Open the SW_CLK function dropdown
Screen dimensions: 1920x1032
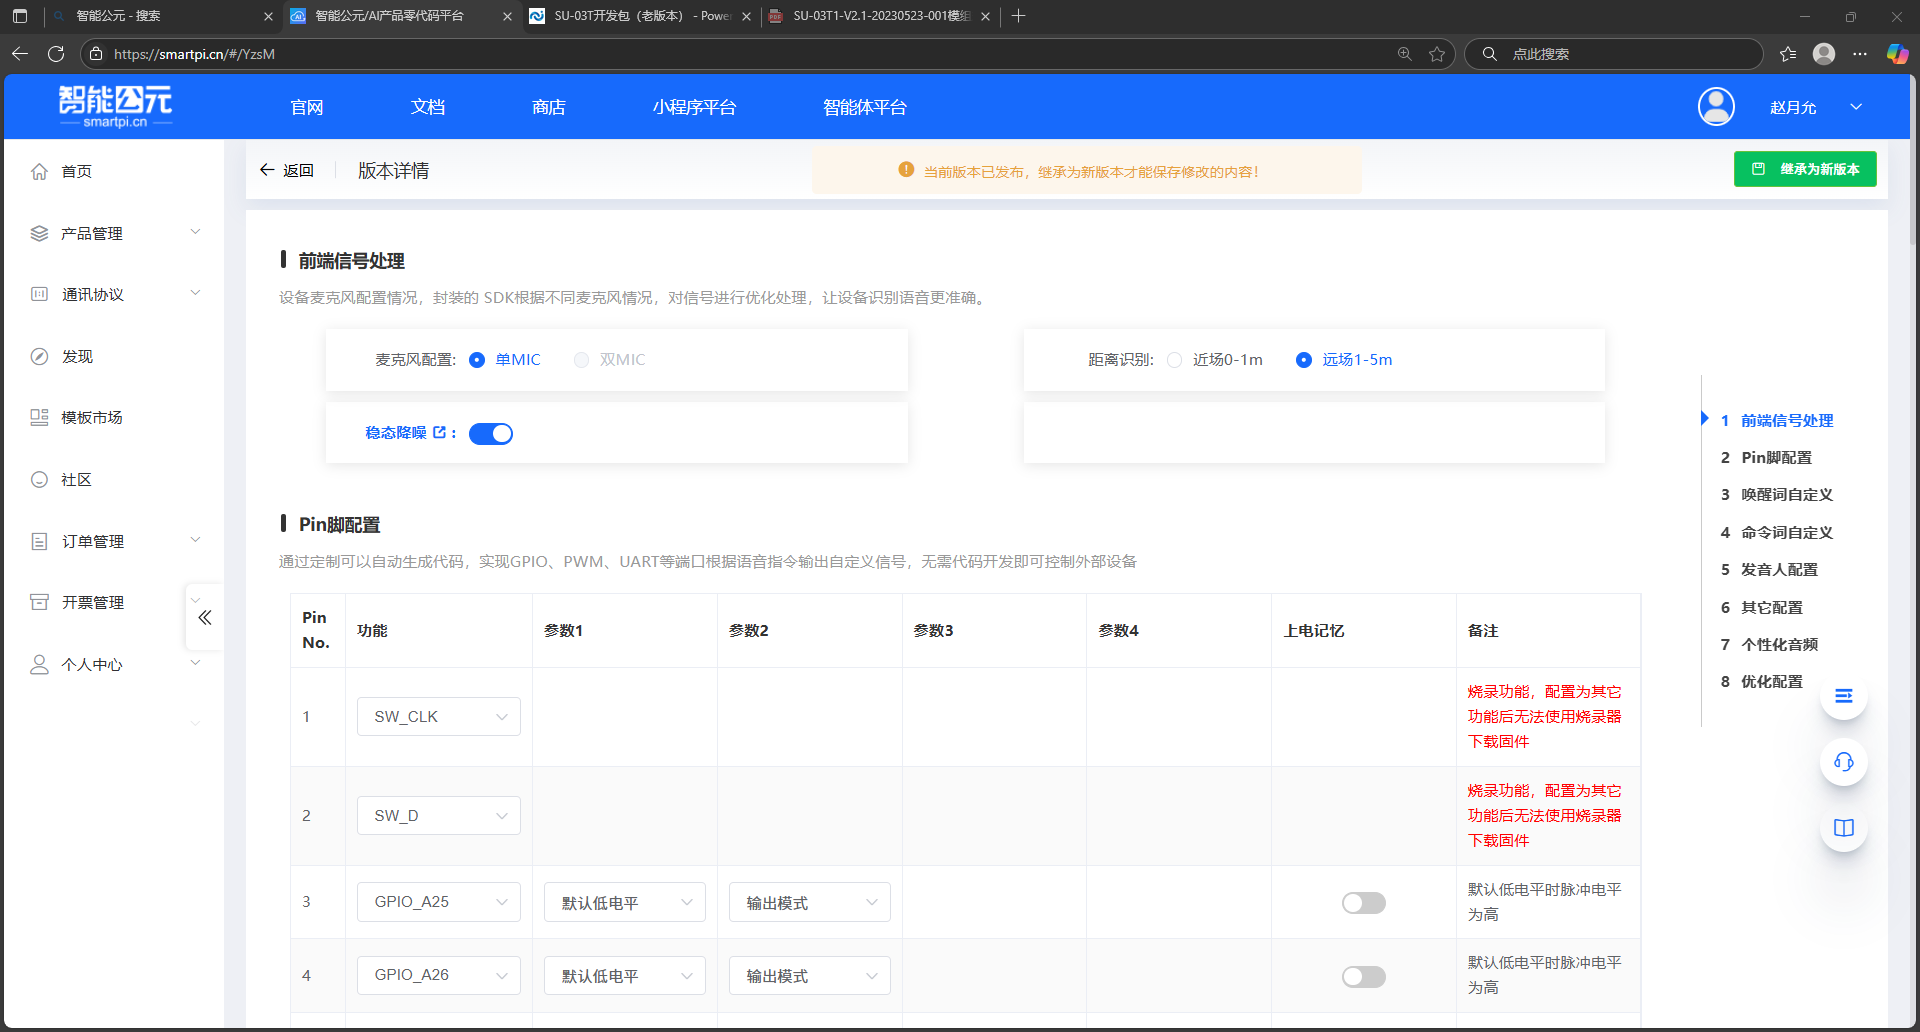pyautogui.click(x=438, y=717)
